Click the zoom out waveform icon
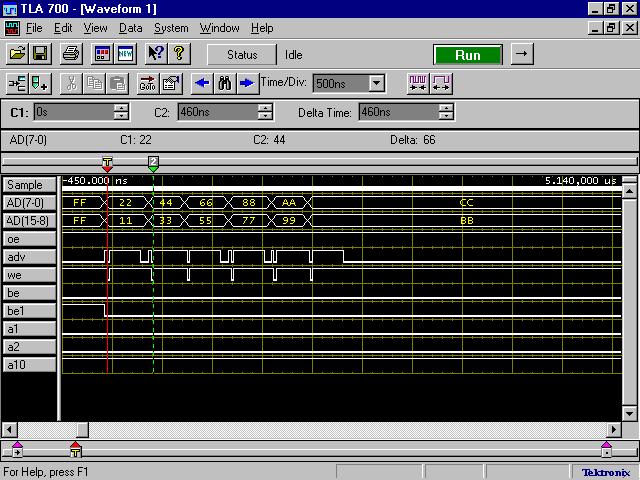640x480 pixels. [x=418, y=83]
